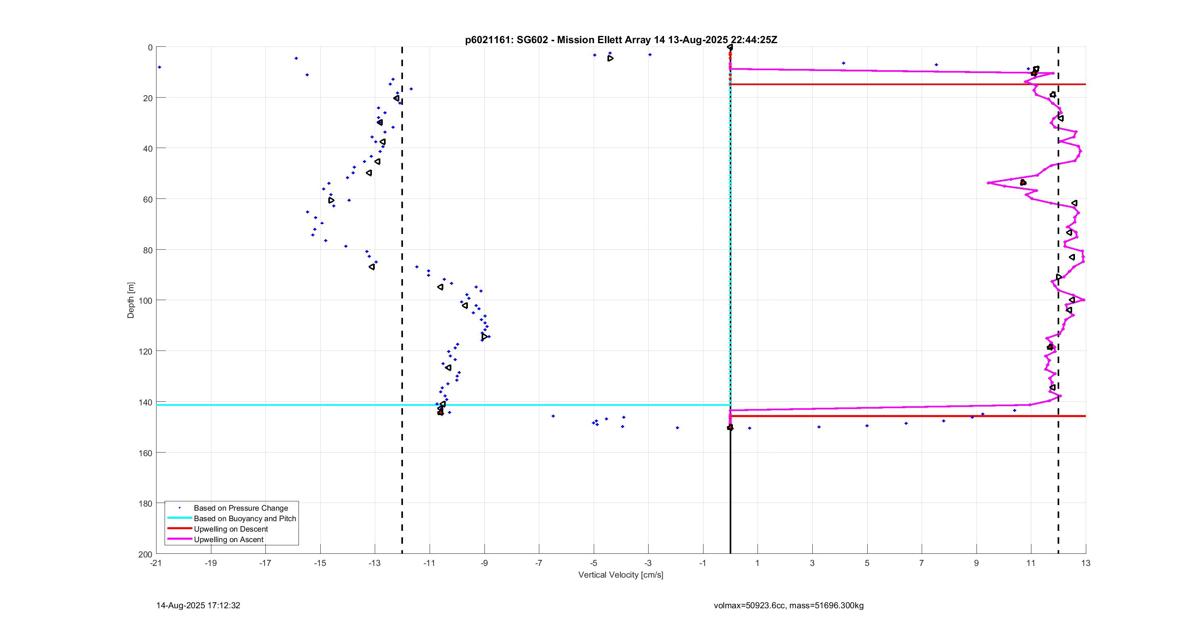
Task: Click depth axis tick label '0'
Action: point(150,47)
